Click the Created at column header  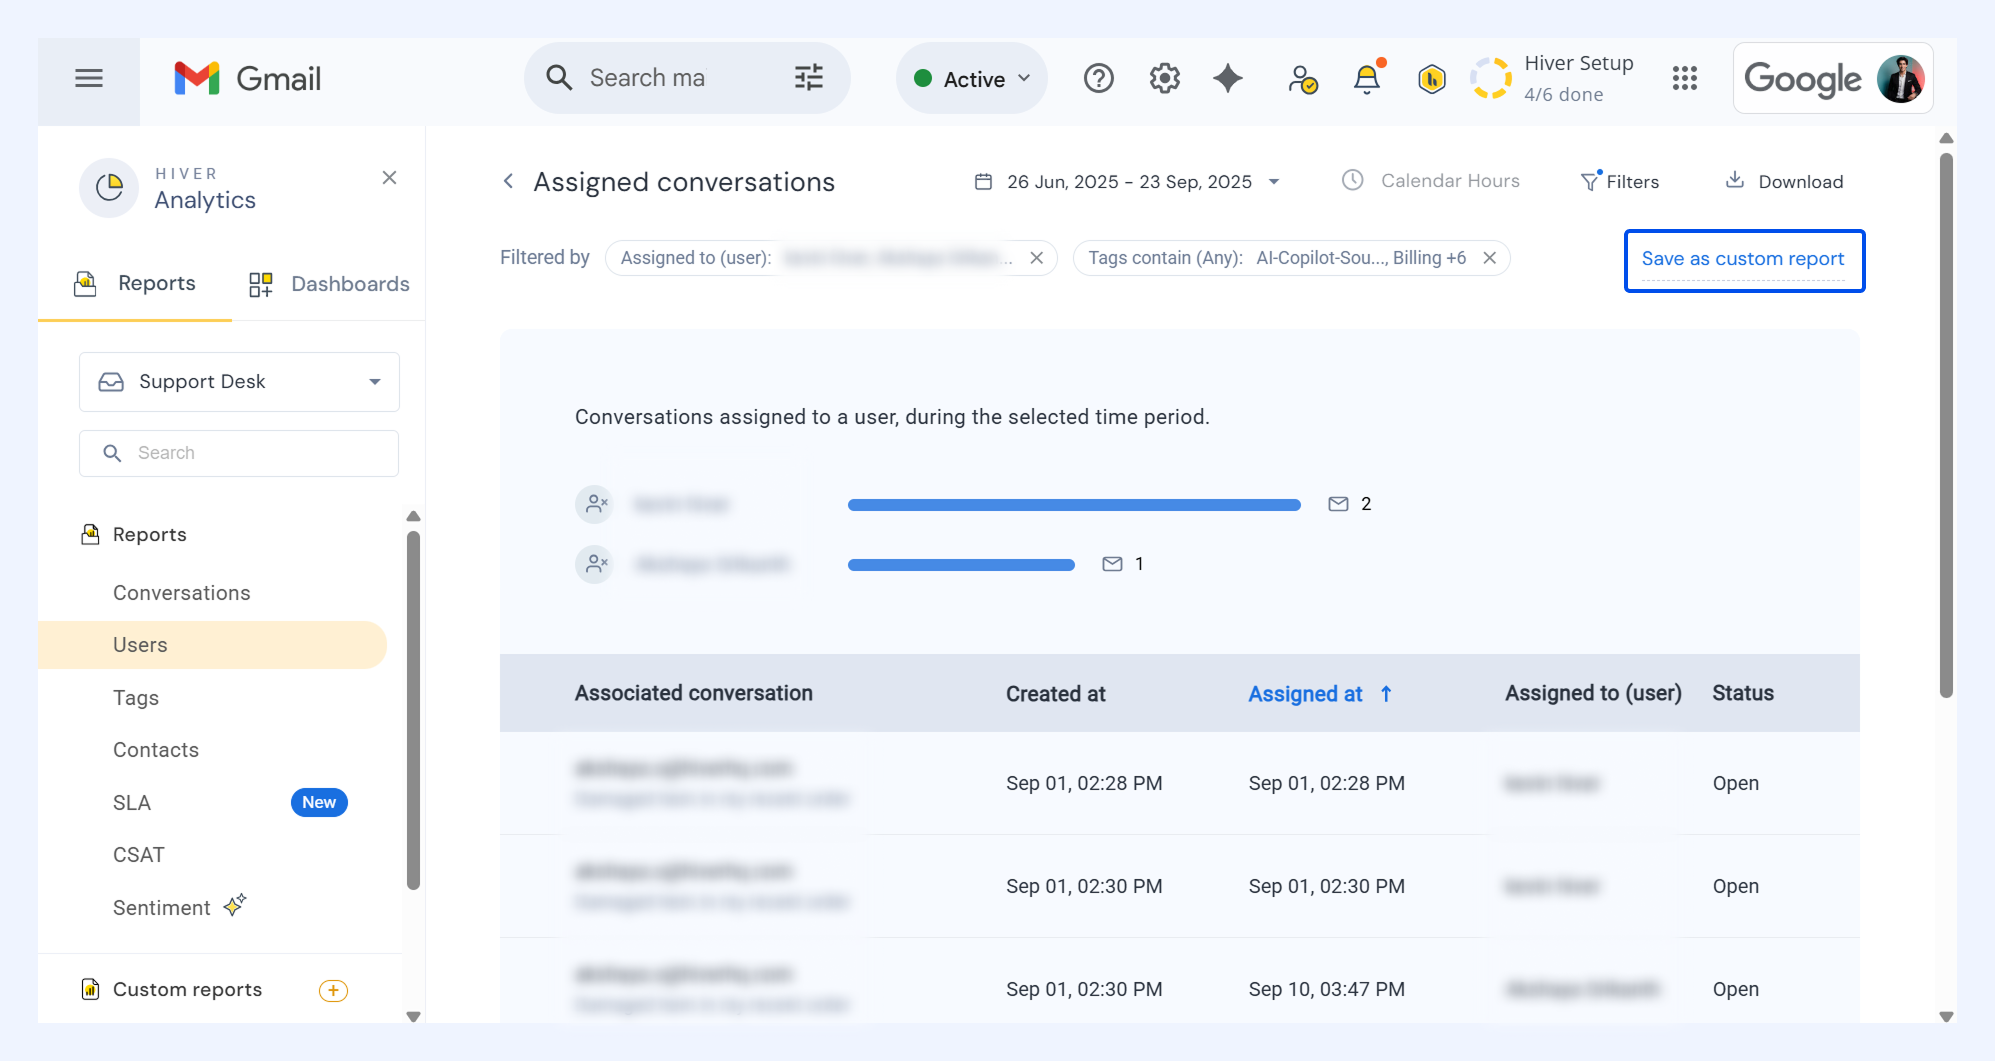(1056, 694)
